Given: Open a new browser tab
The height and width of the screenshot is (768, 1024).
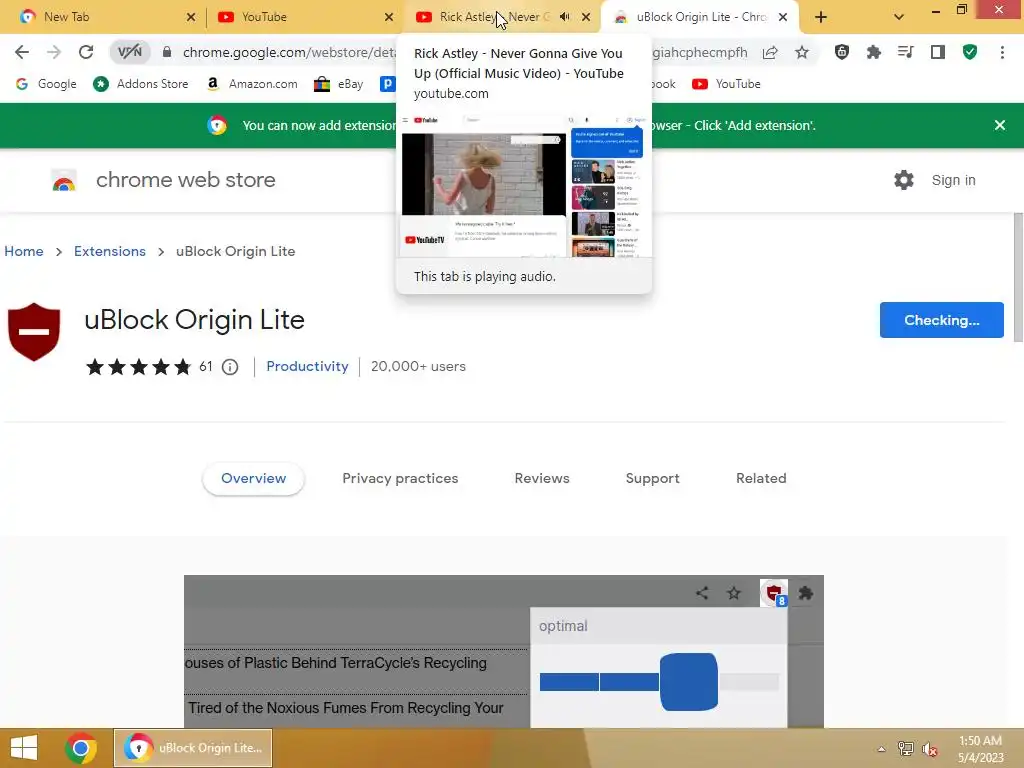Looking at the screenshot, I should coord(821,17).
